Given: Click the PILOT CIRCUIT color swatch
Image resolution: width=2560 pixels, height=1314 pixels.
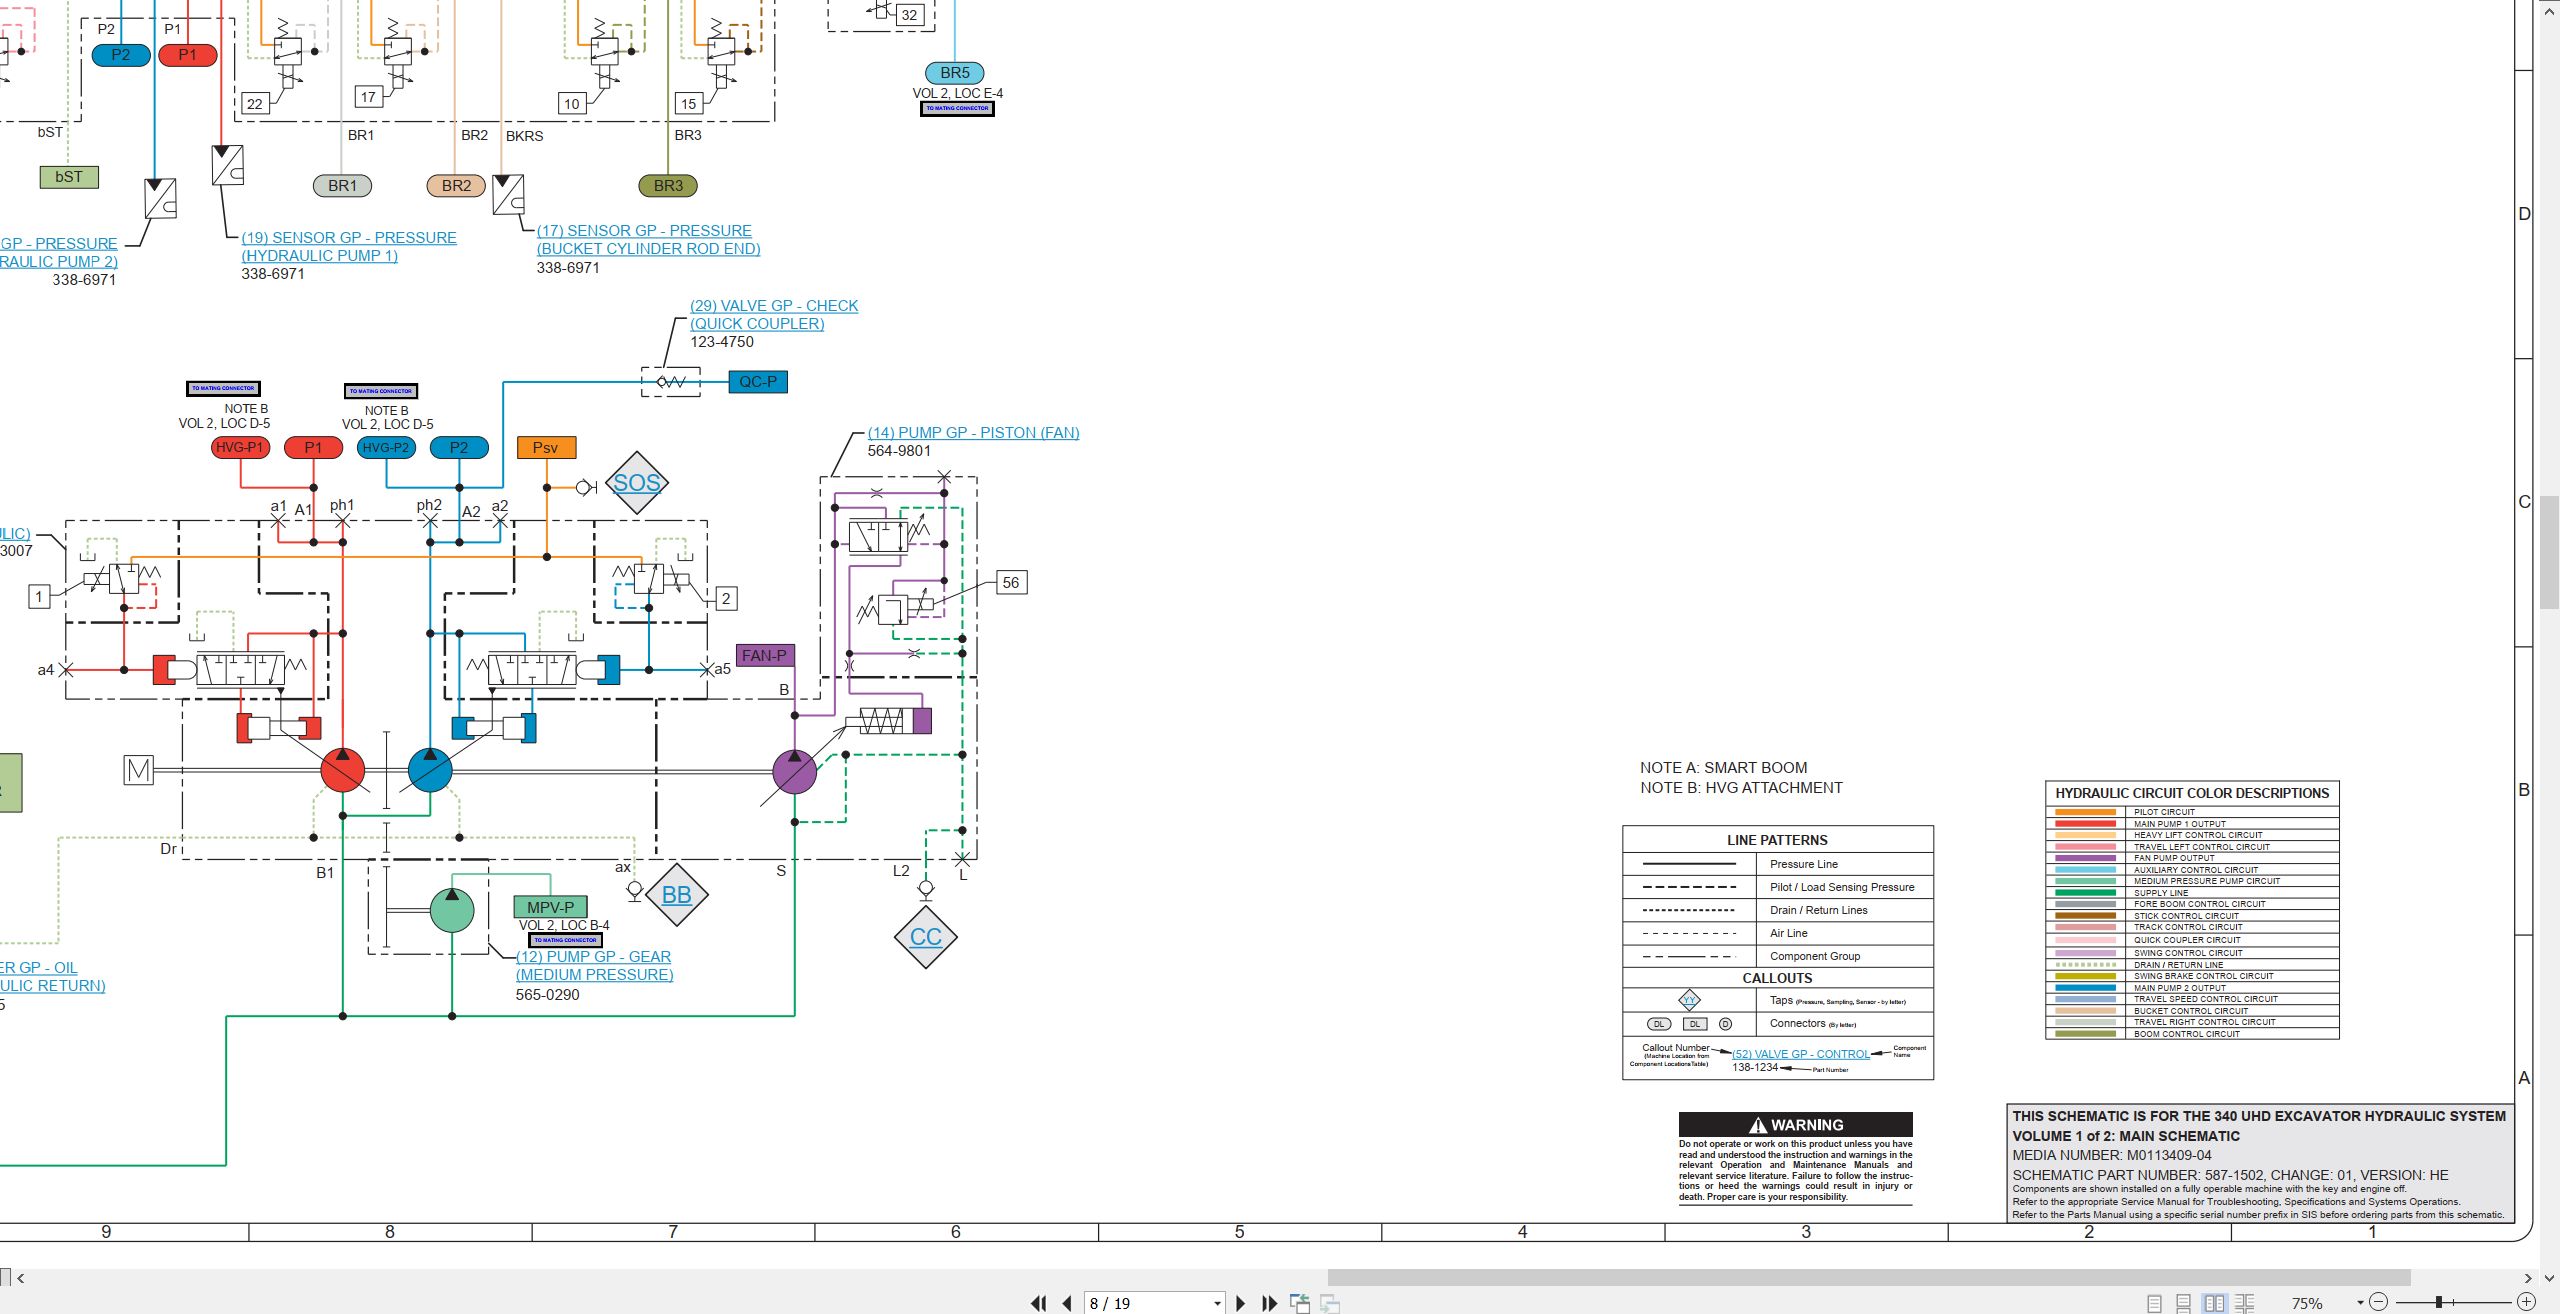Looking at the screenshot, I should [2085, 812].
